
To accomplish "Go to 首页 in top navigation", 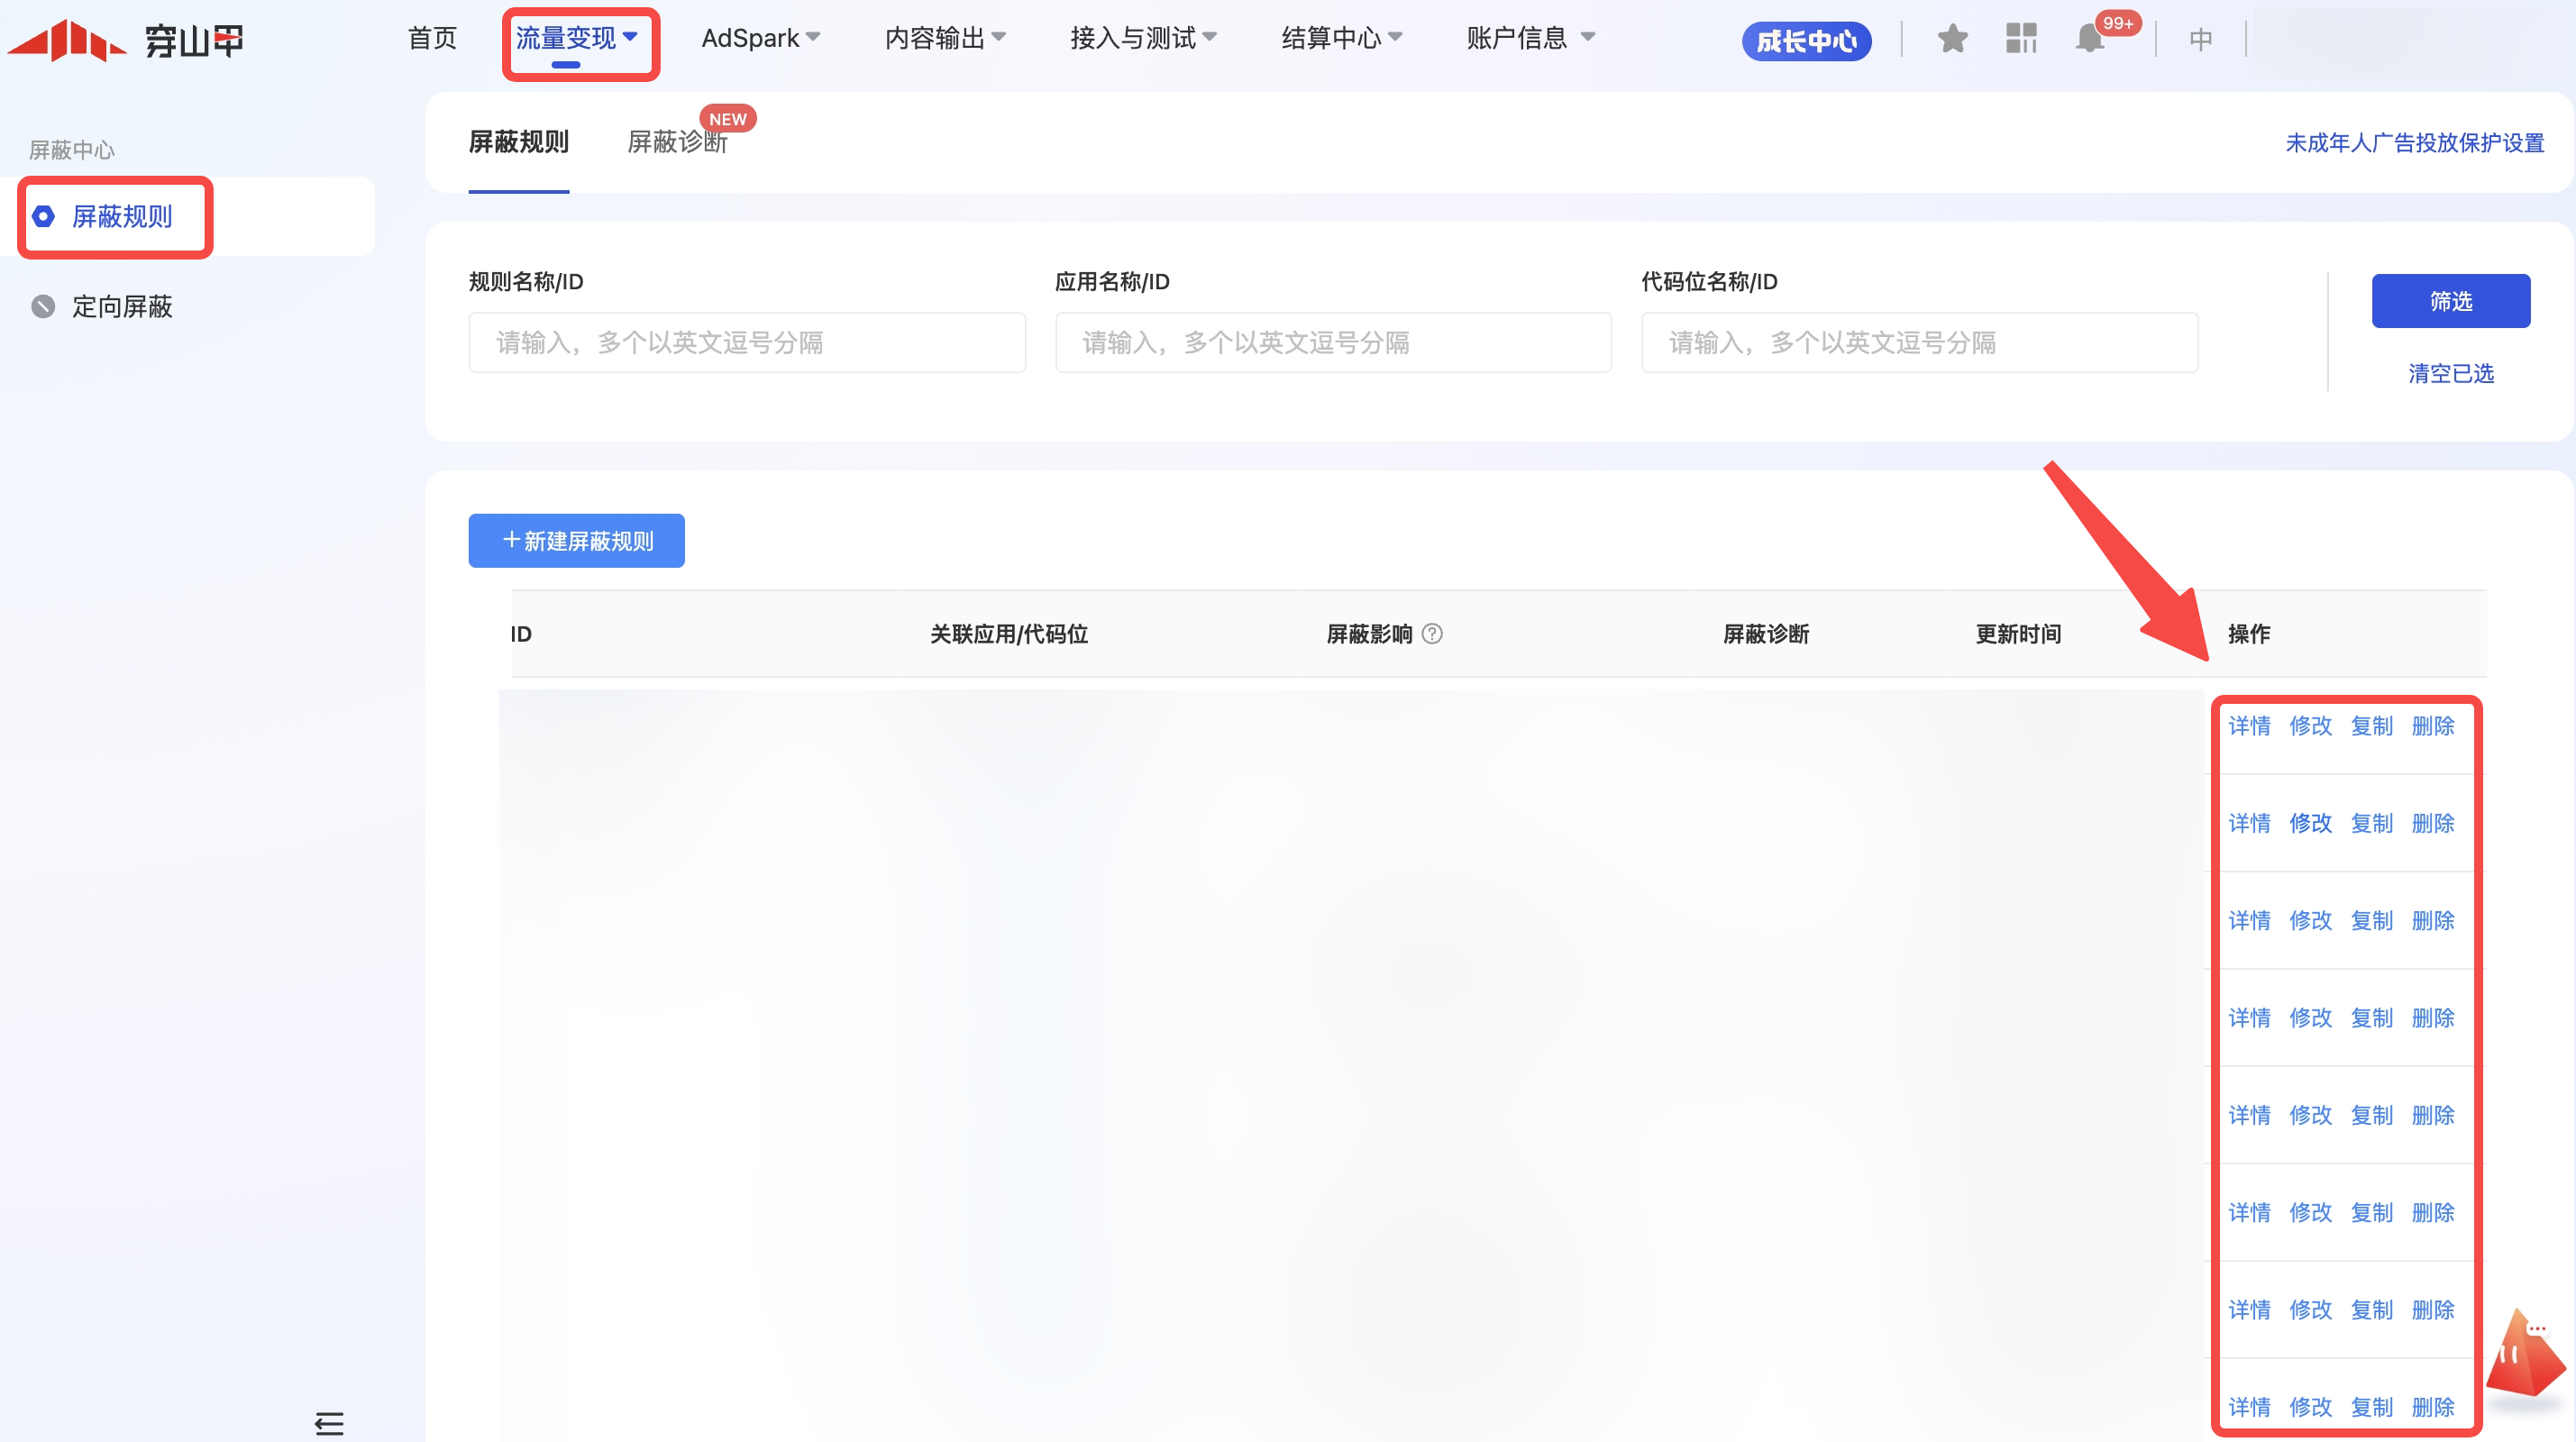I will pos(432,39).
